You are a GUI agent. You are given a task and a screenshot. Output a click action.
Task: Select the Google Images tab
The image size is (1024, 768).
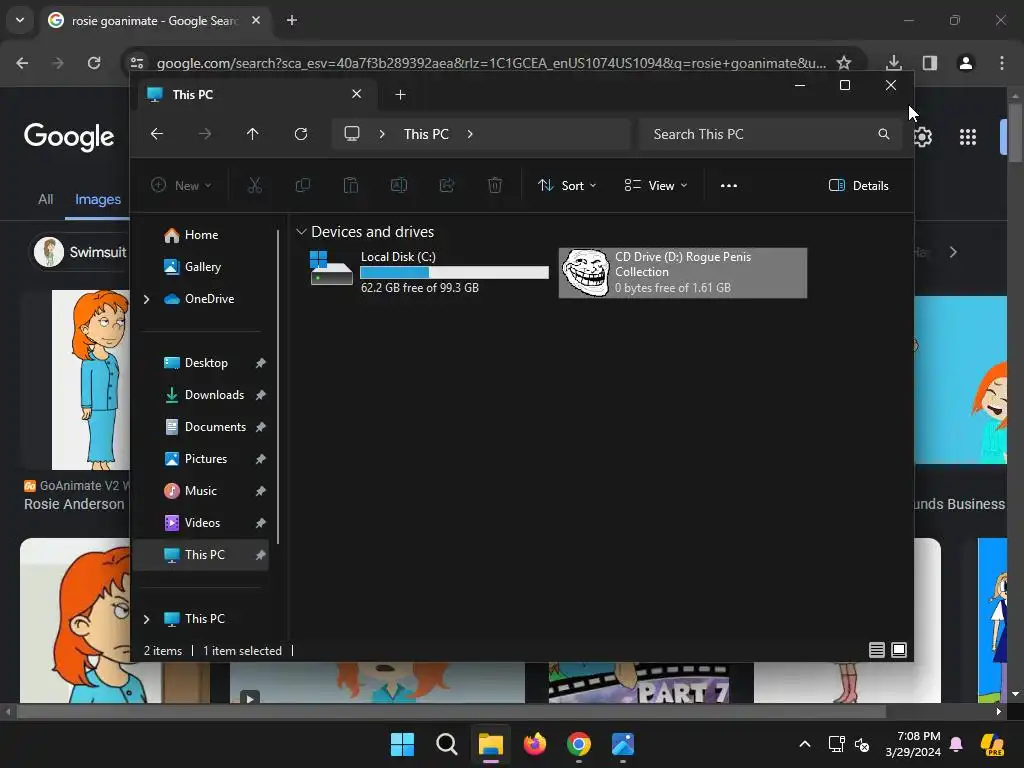[98, 199]
